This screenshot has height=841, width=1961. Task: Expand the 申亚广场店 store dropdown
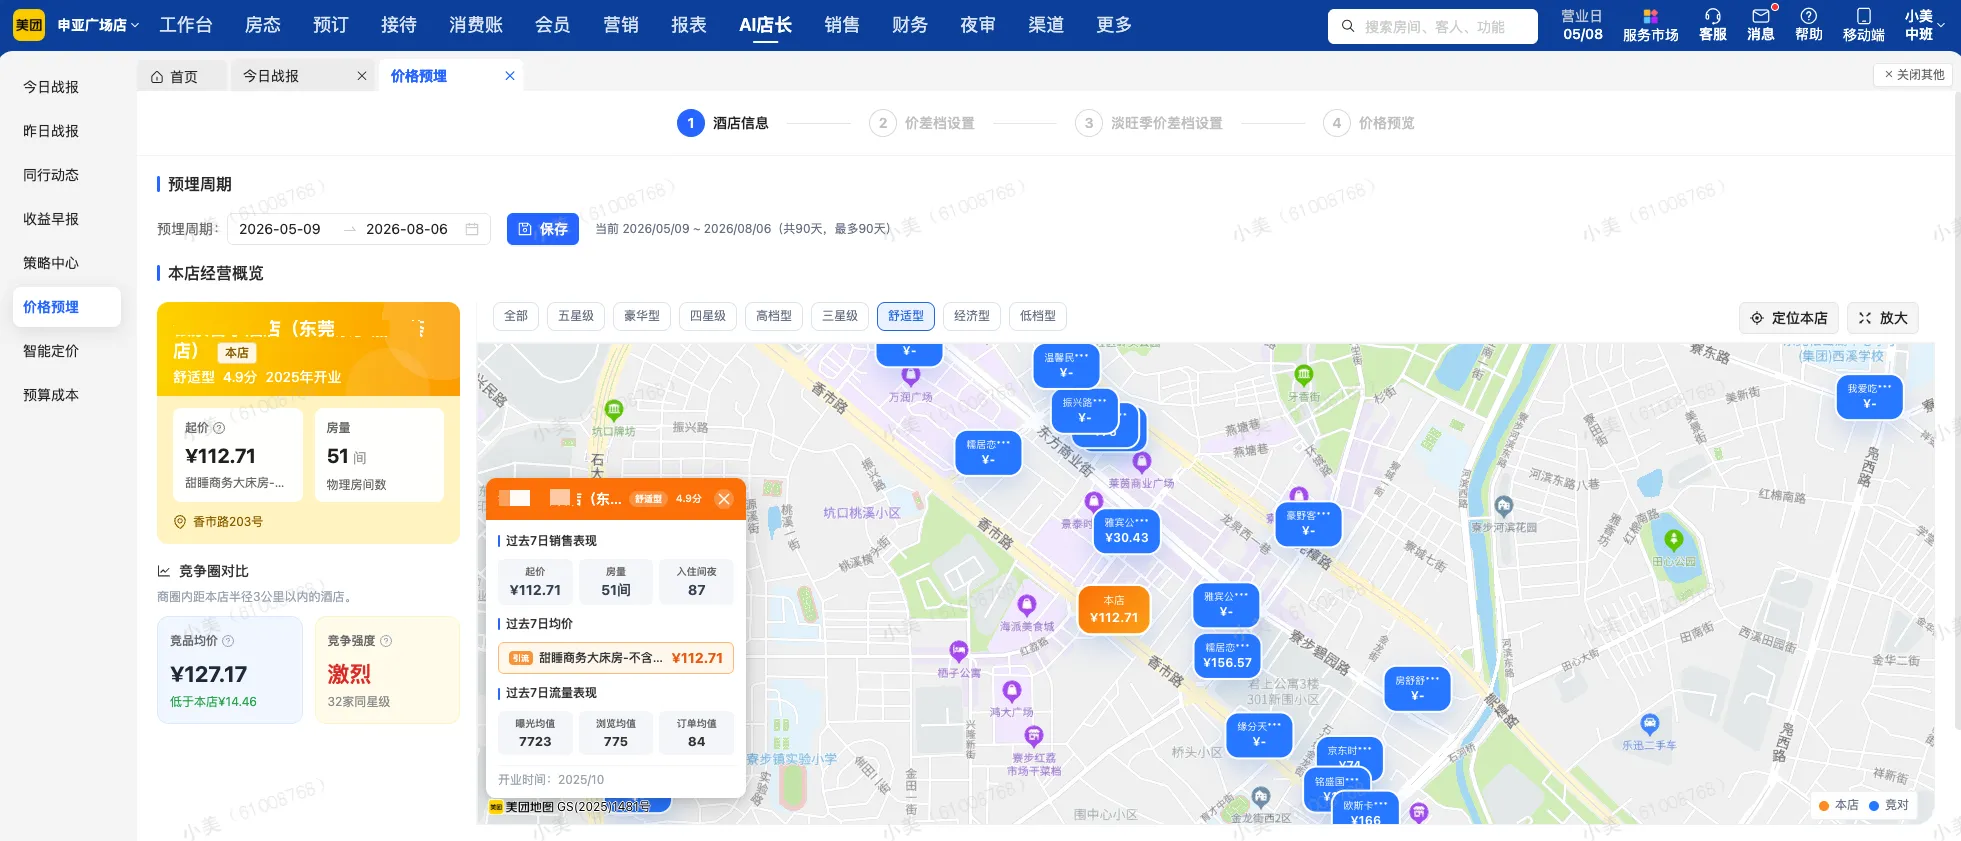point(98,25)
